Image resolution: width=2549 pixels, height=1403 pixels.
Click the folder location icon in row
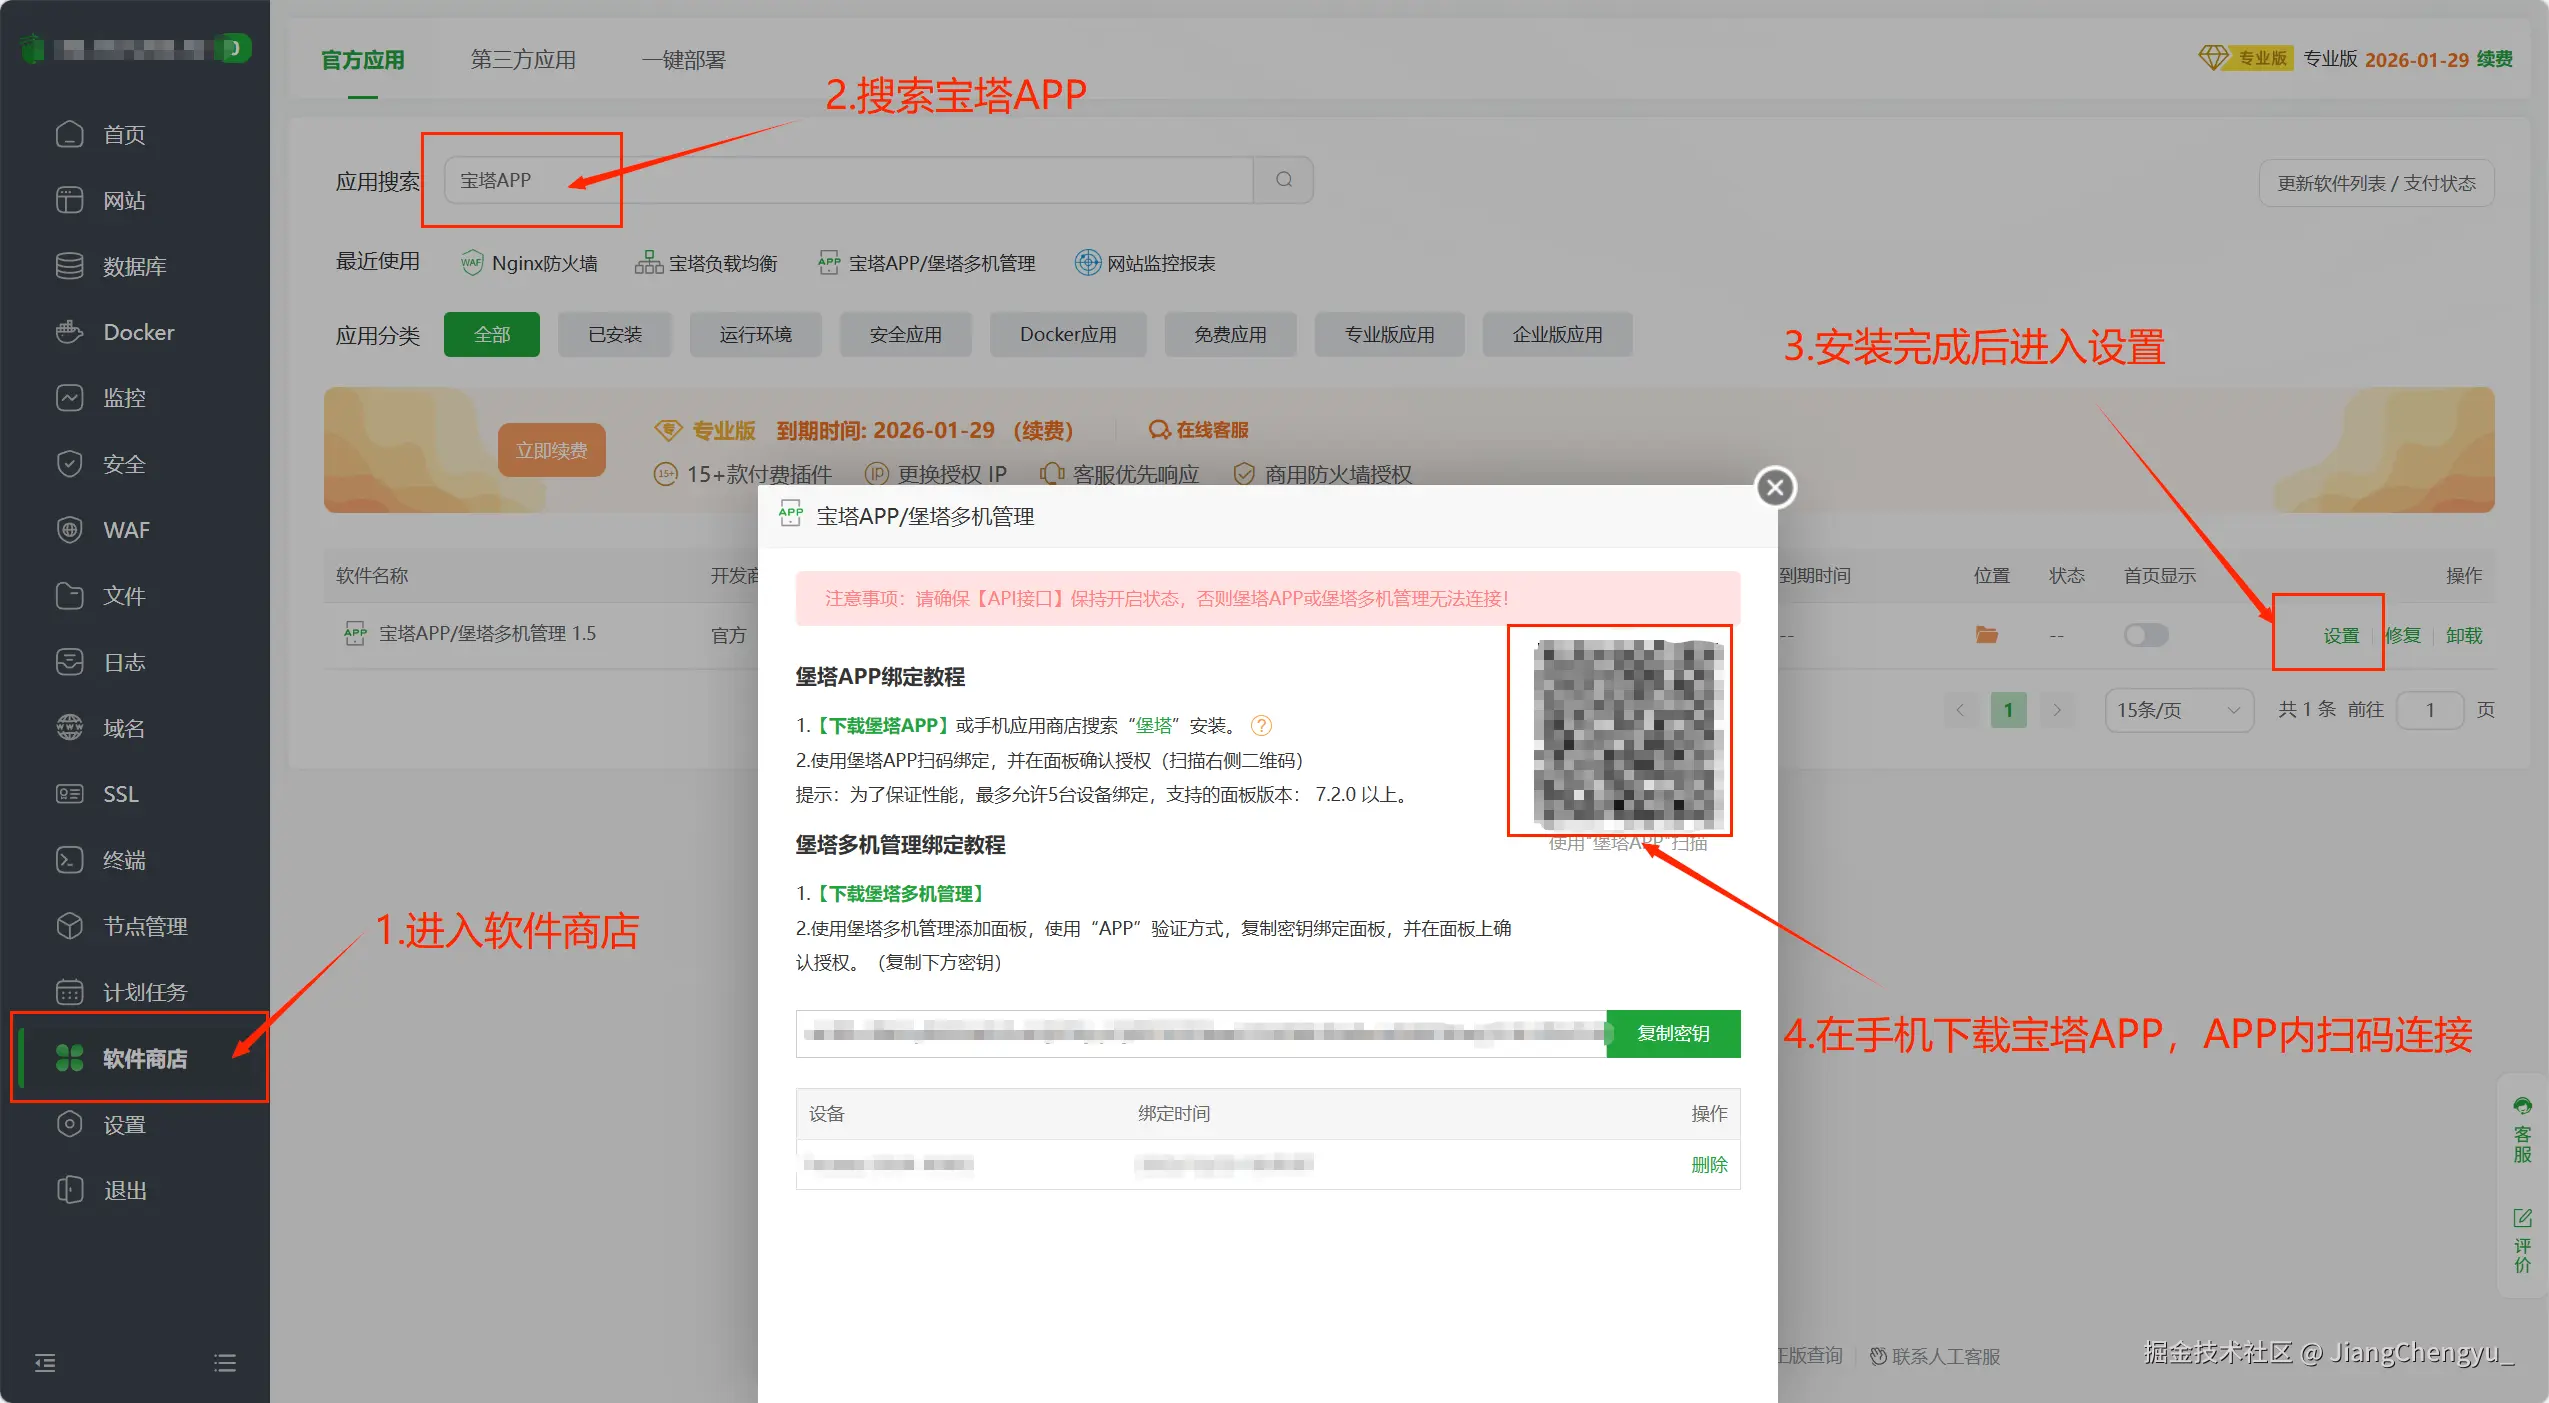click(x=1986, y=635)
